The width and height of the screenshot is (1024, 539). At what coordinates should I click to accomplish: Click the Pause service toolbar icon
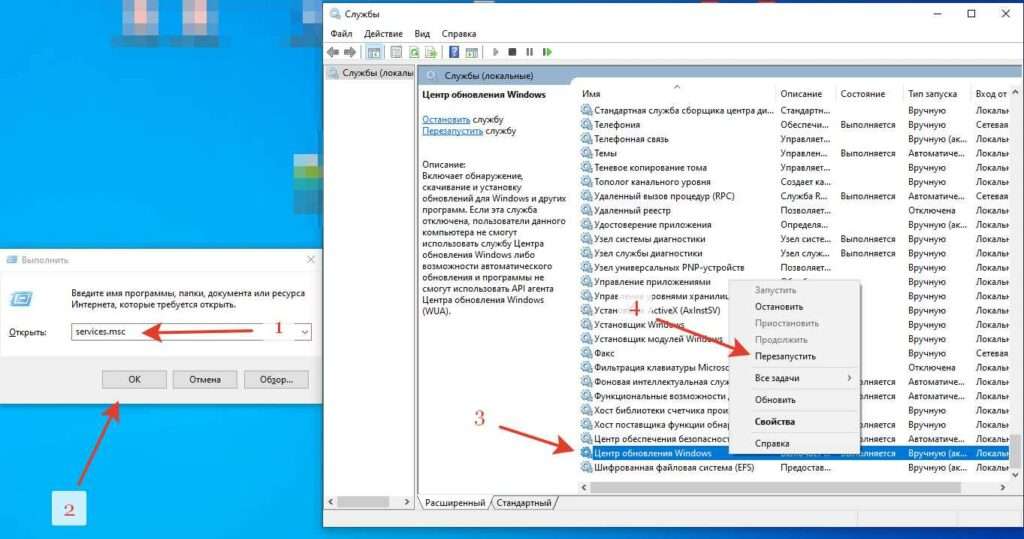click(x=530, y=52)
